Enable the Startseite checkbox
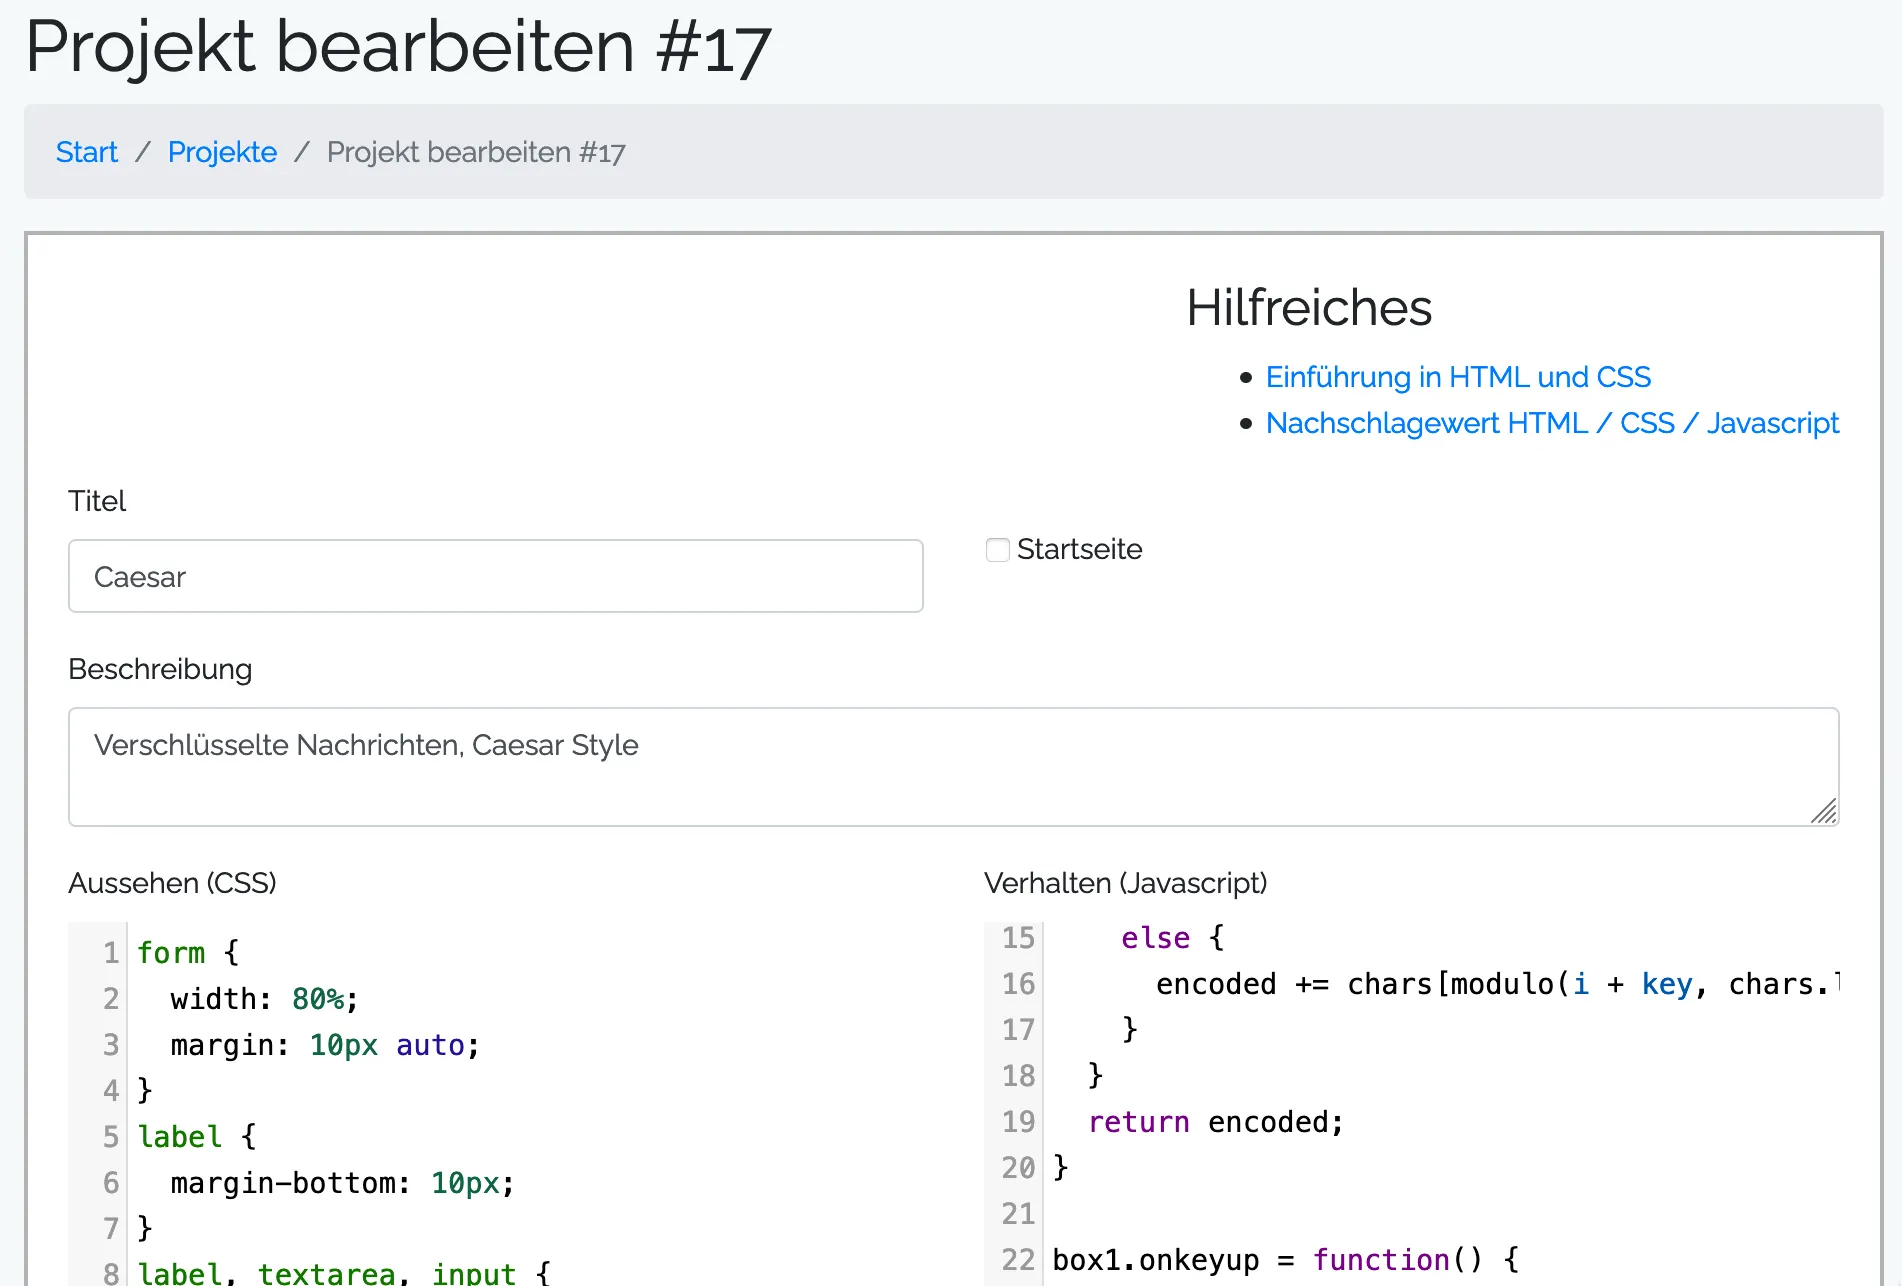The image size is (1902, 1286). (x=997, y=550)
